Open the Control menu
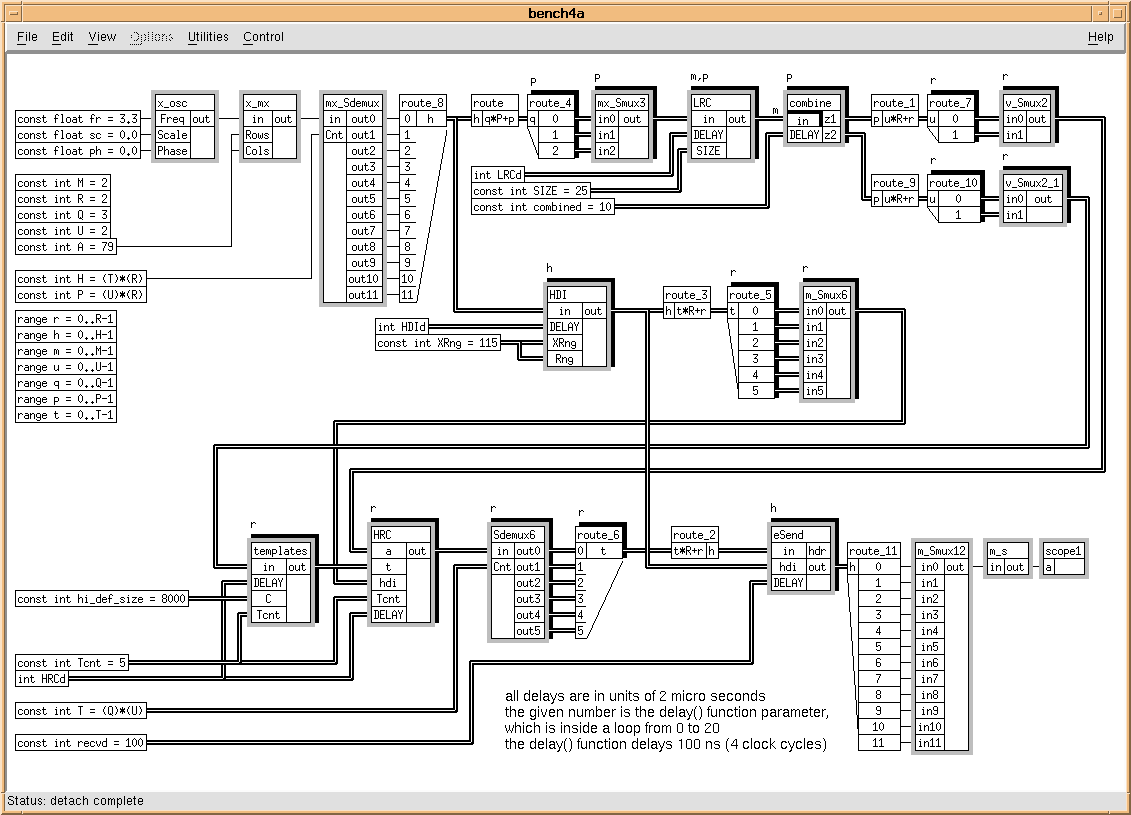This screenshot has height=815, width=1131. coord(264,37)
